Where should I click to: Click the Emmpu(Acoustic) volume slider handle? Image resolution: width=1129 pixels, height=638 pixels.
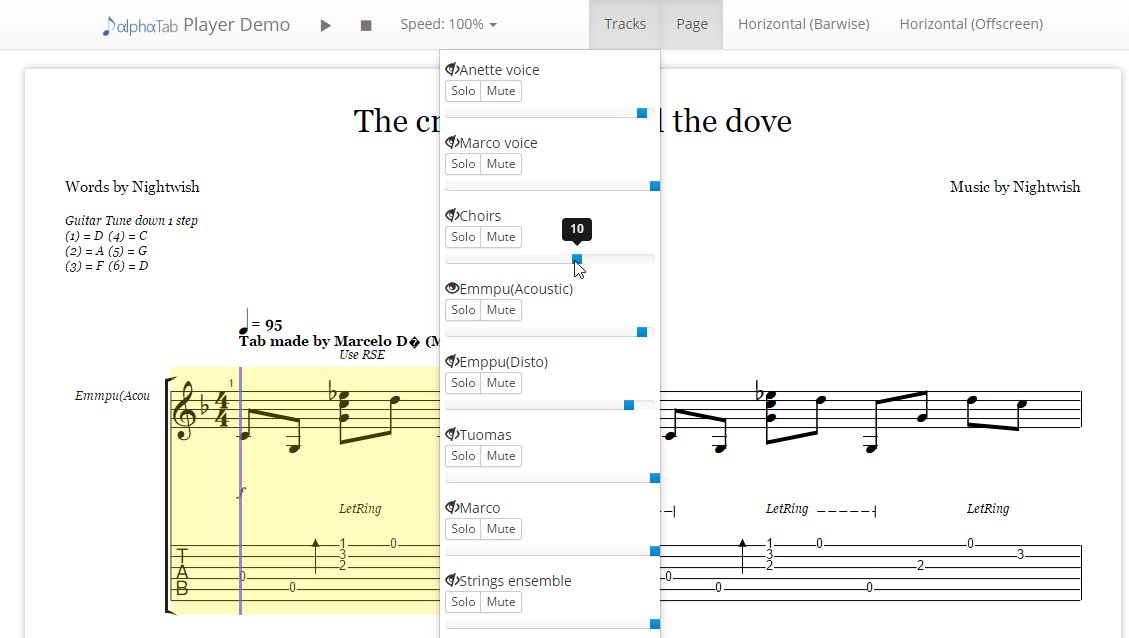pyautogui.click(x=642, y=332)
